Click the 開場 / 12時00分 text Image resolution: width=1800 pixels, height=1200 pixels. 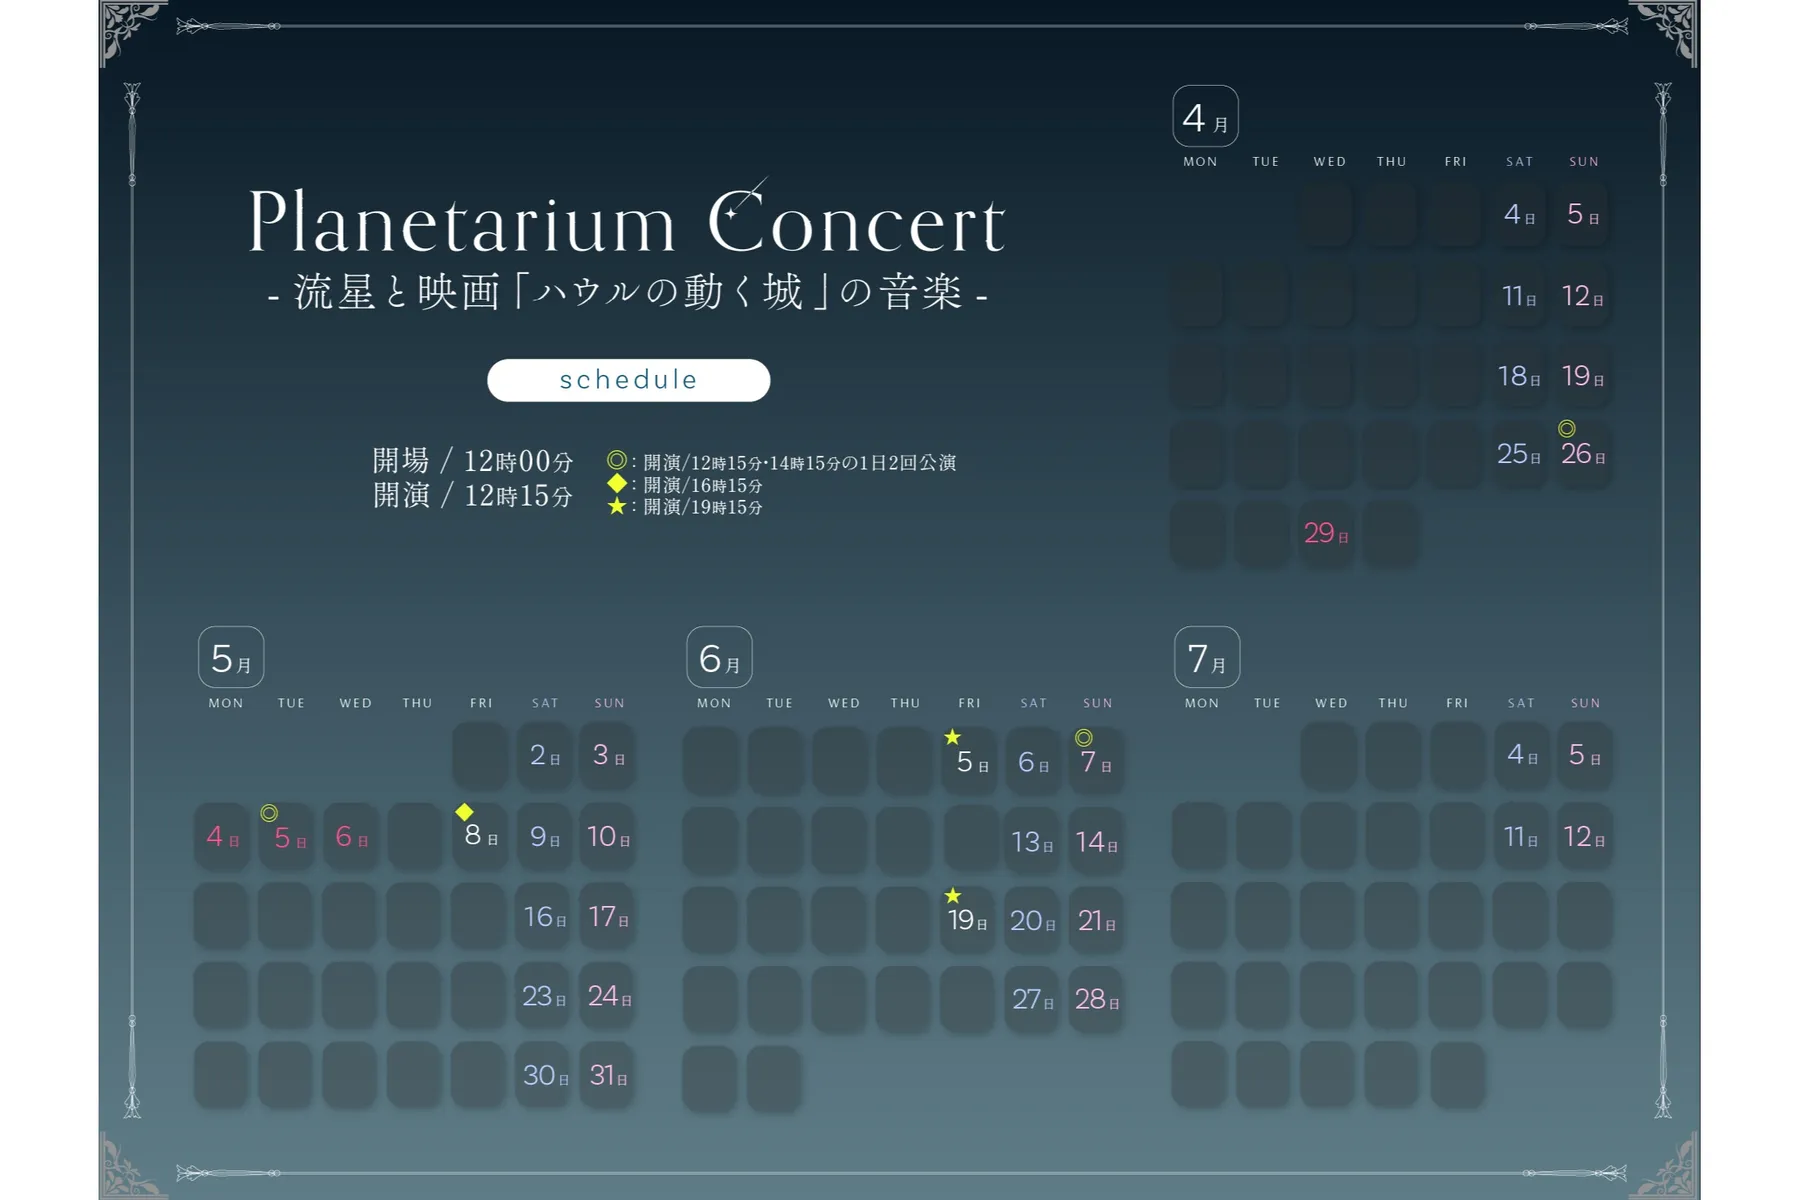pyautogui.click(x=472, y=460)
